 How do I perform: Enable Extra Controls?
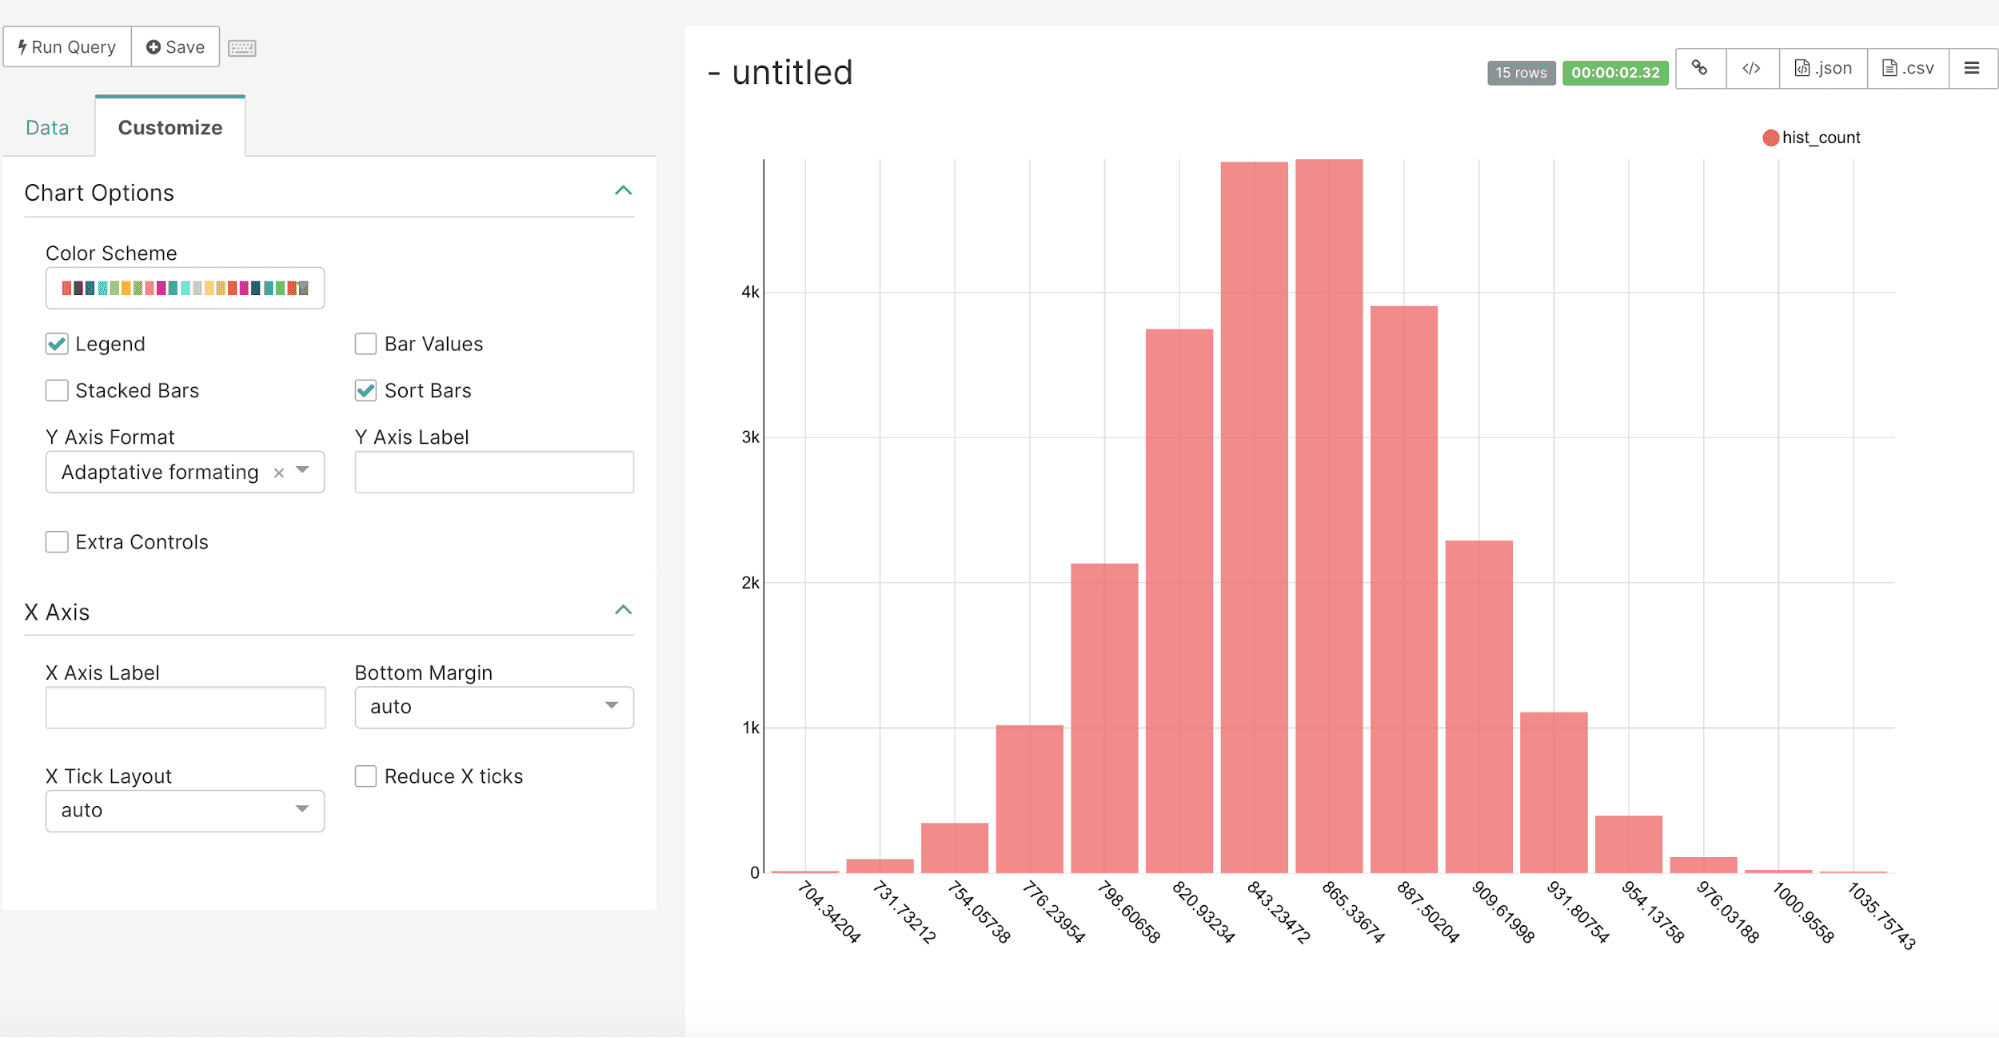click(57, 542)
